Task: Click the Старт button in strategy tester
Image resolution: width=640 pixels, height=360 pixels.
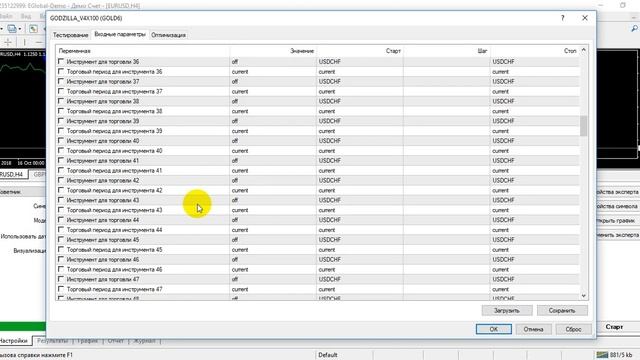Action: pyautogui.click(x=614, y=327)
